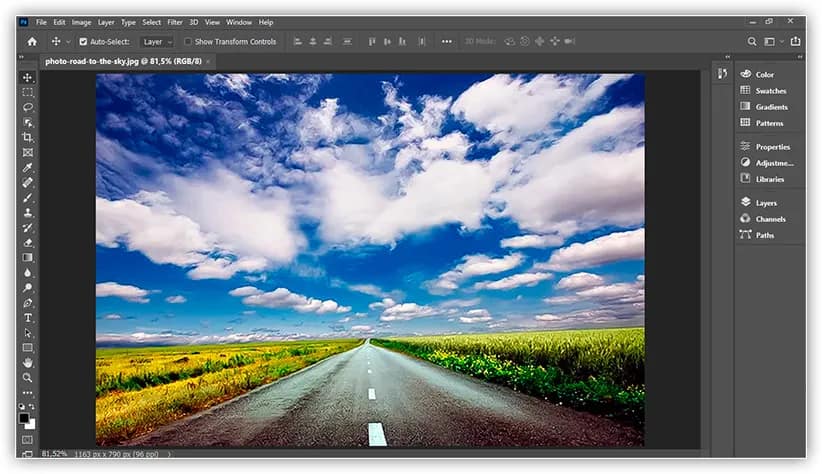This screenshot has width=822, height=474.
Task: Select the Horizontal Type tool
Action: click(x=28, y=317)
